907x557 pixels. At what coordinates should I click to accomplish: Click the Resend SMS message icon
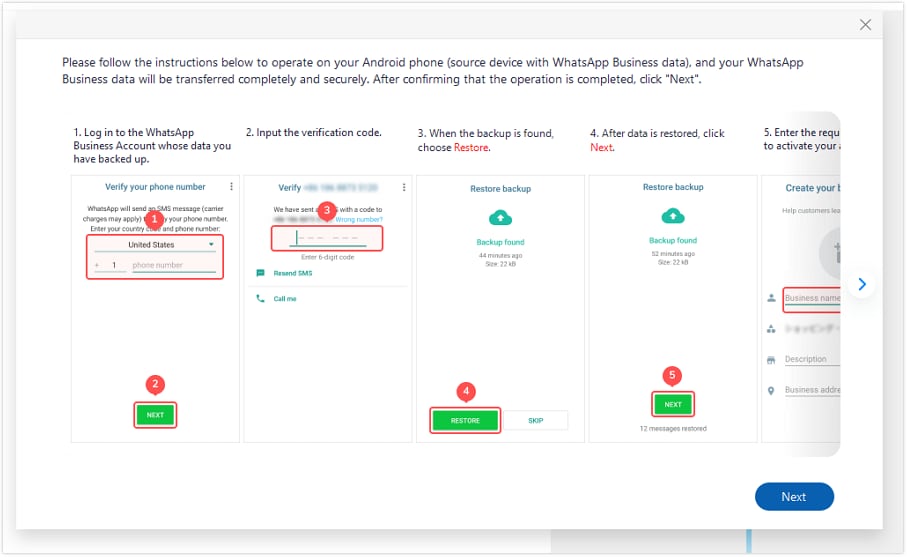point(260,273)
